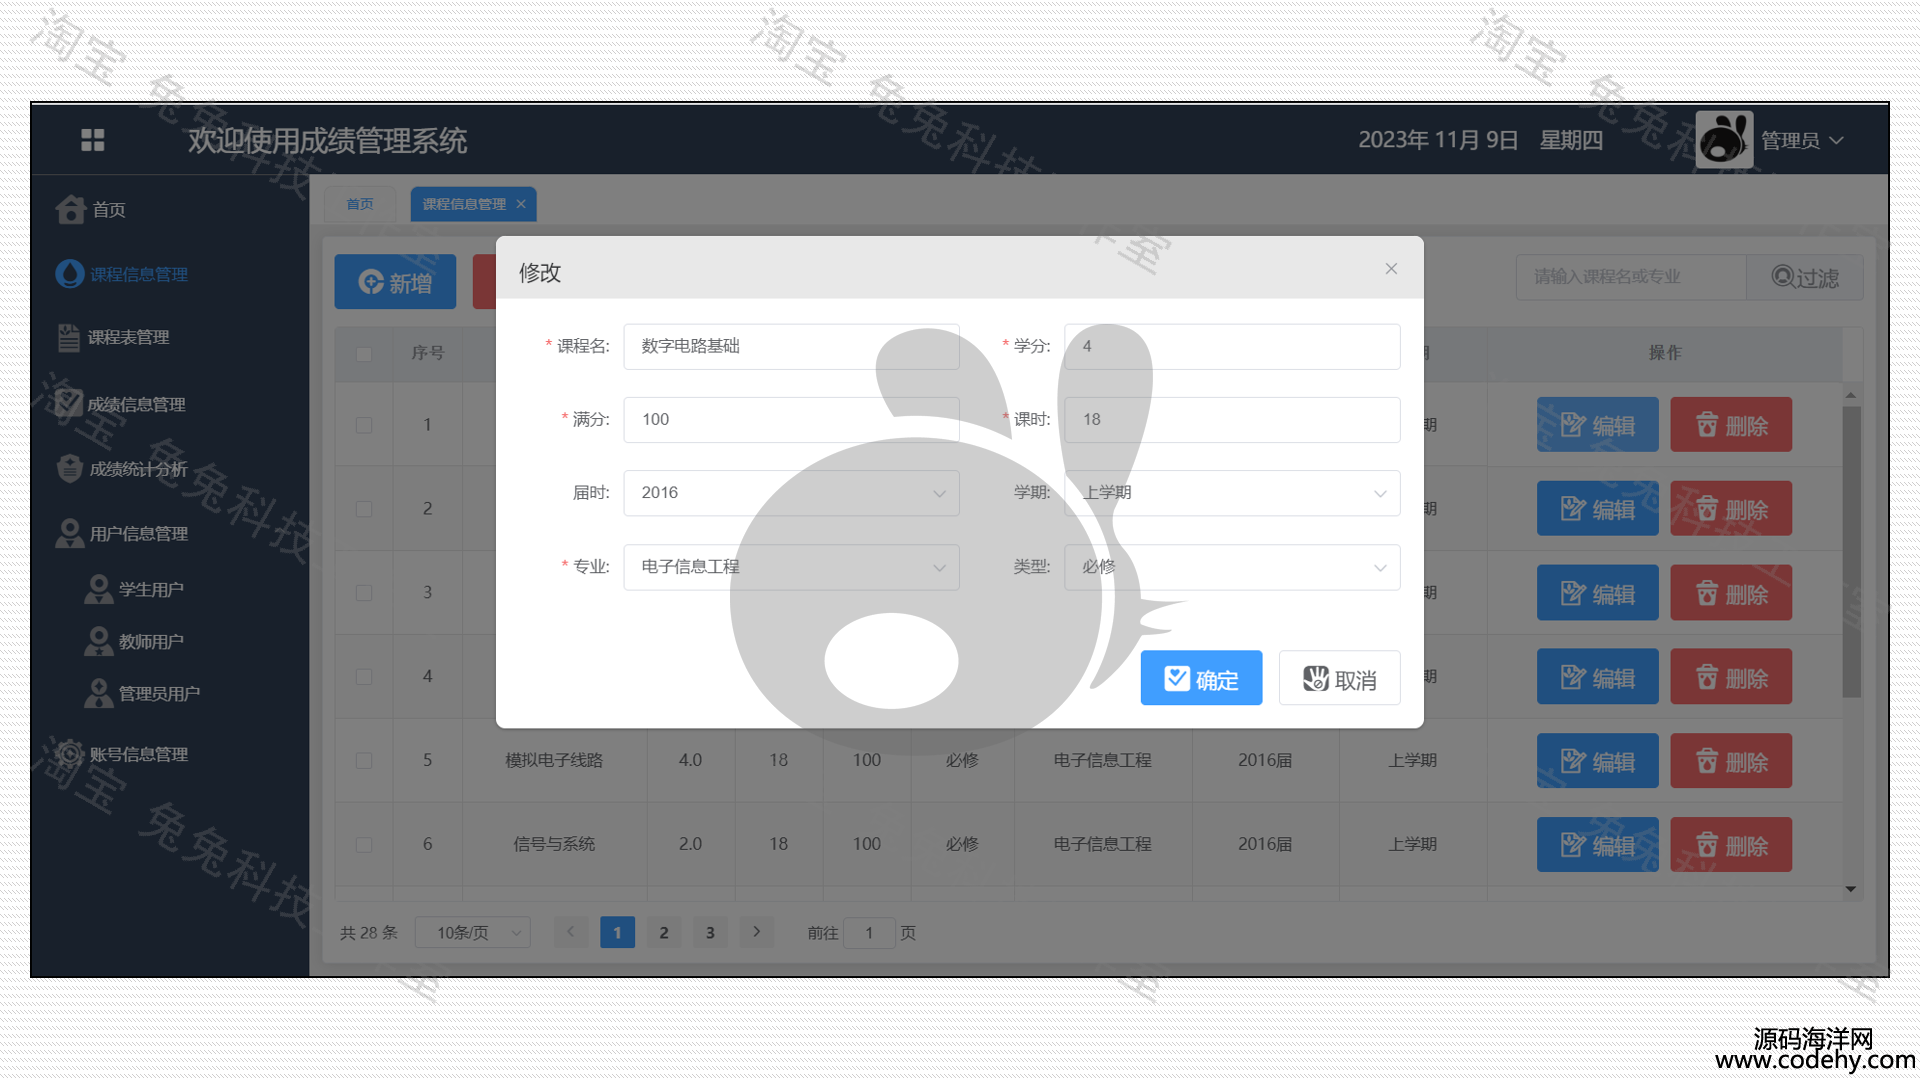
Task: Click the 前往 page number input
Action: pyautogui.click(x=869, y=933)
